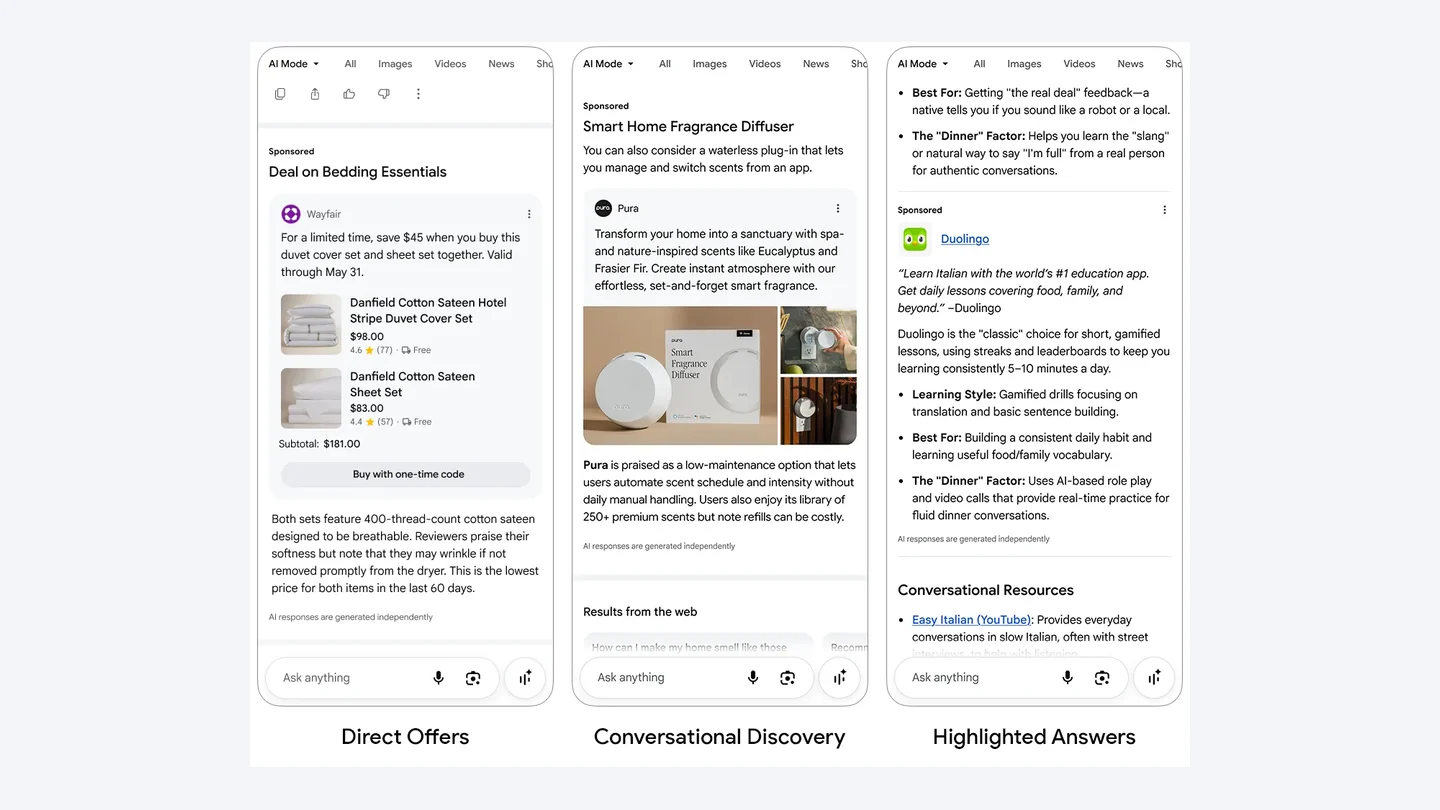Click Danfield Cotton Sateen Sheet Set title

(412, 384)
